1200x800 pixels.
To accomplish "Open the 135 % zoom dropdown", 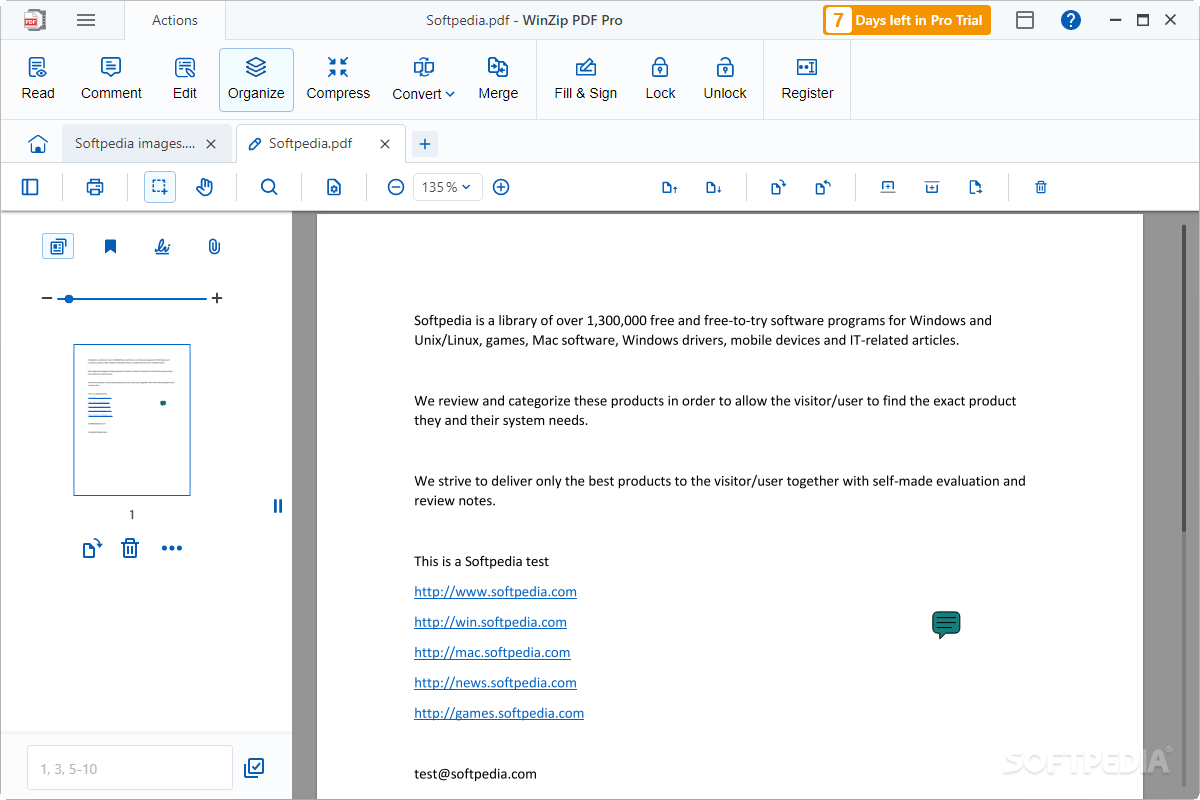I will coord(447,187).
